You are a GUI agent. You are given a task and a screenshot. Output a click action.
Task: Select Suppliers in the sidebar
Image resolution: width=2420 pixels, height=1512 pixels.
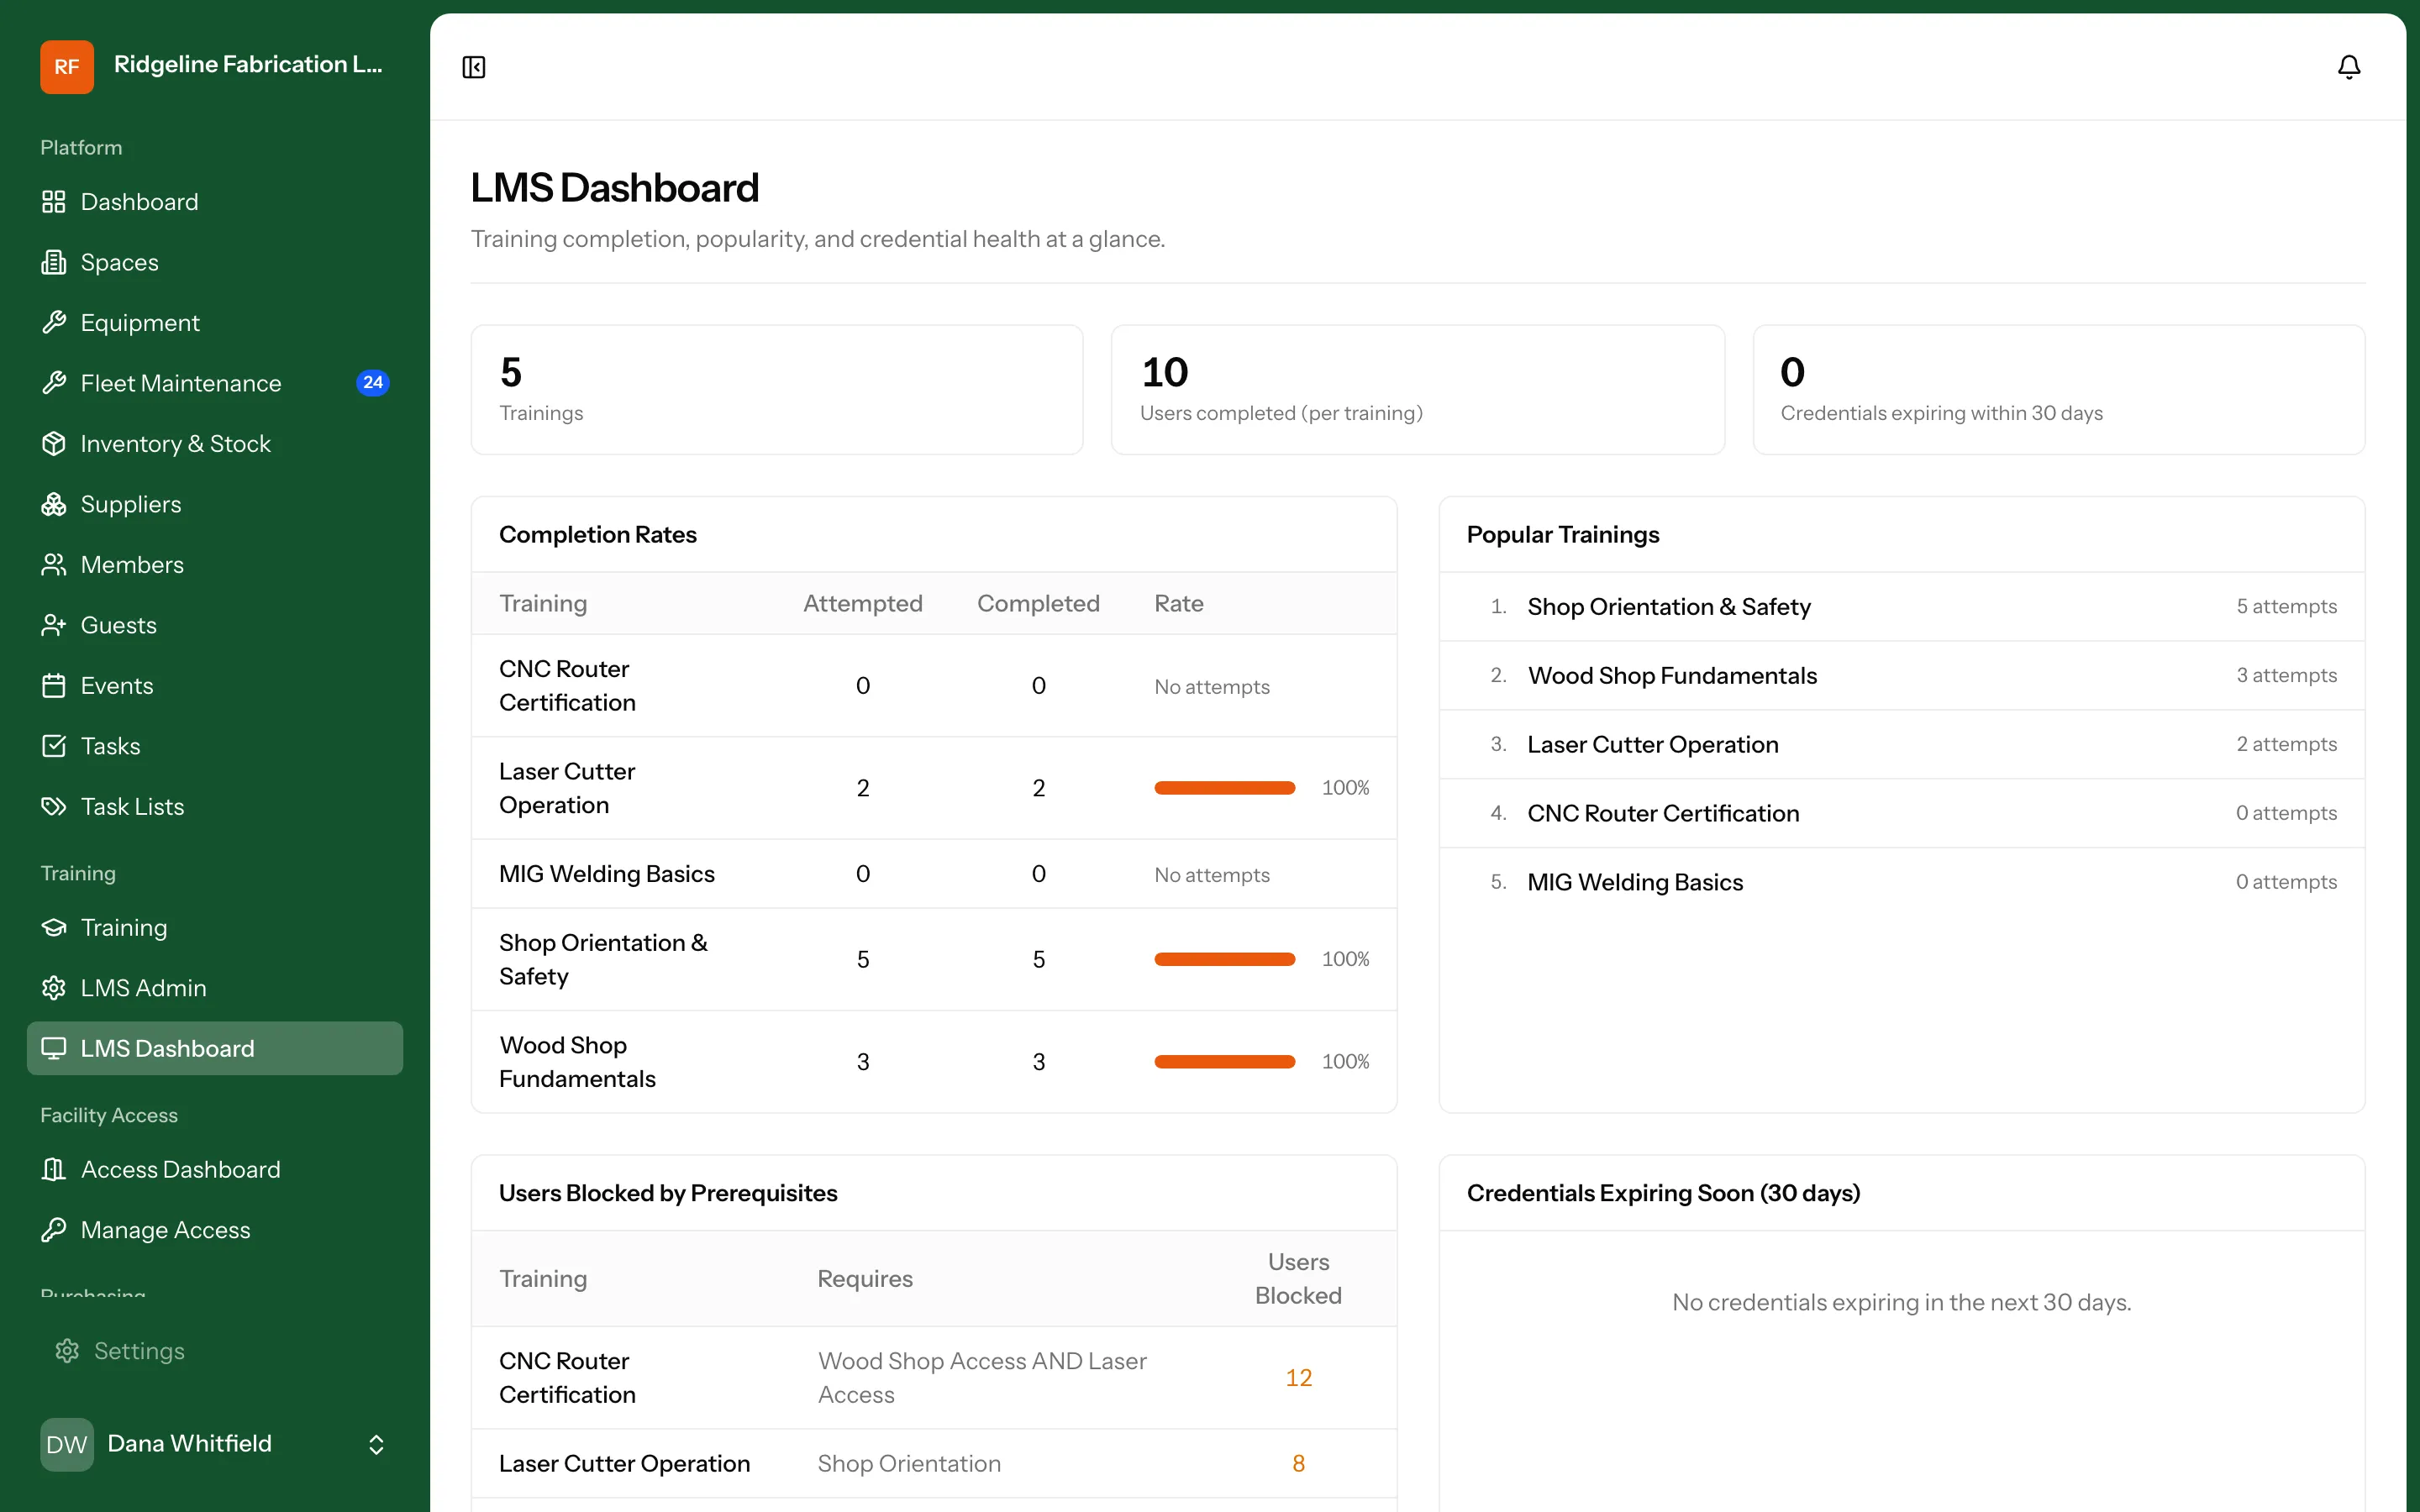[215, 504]
